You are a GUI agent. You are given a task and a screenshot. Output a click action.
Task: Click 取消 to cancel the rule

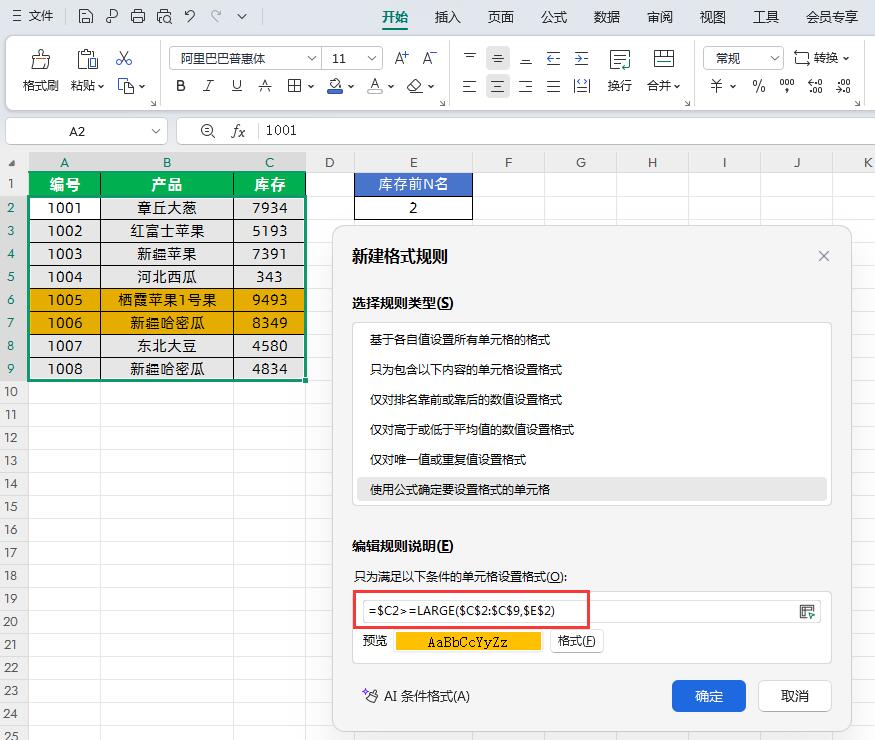[795, 696]
